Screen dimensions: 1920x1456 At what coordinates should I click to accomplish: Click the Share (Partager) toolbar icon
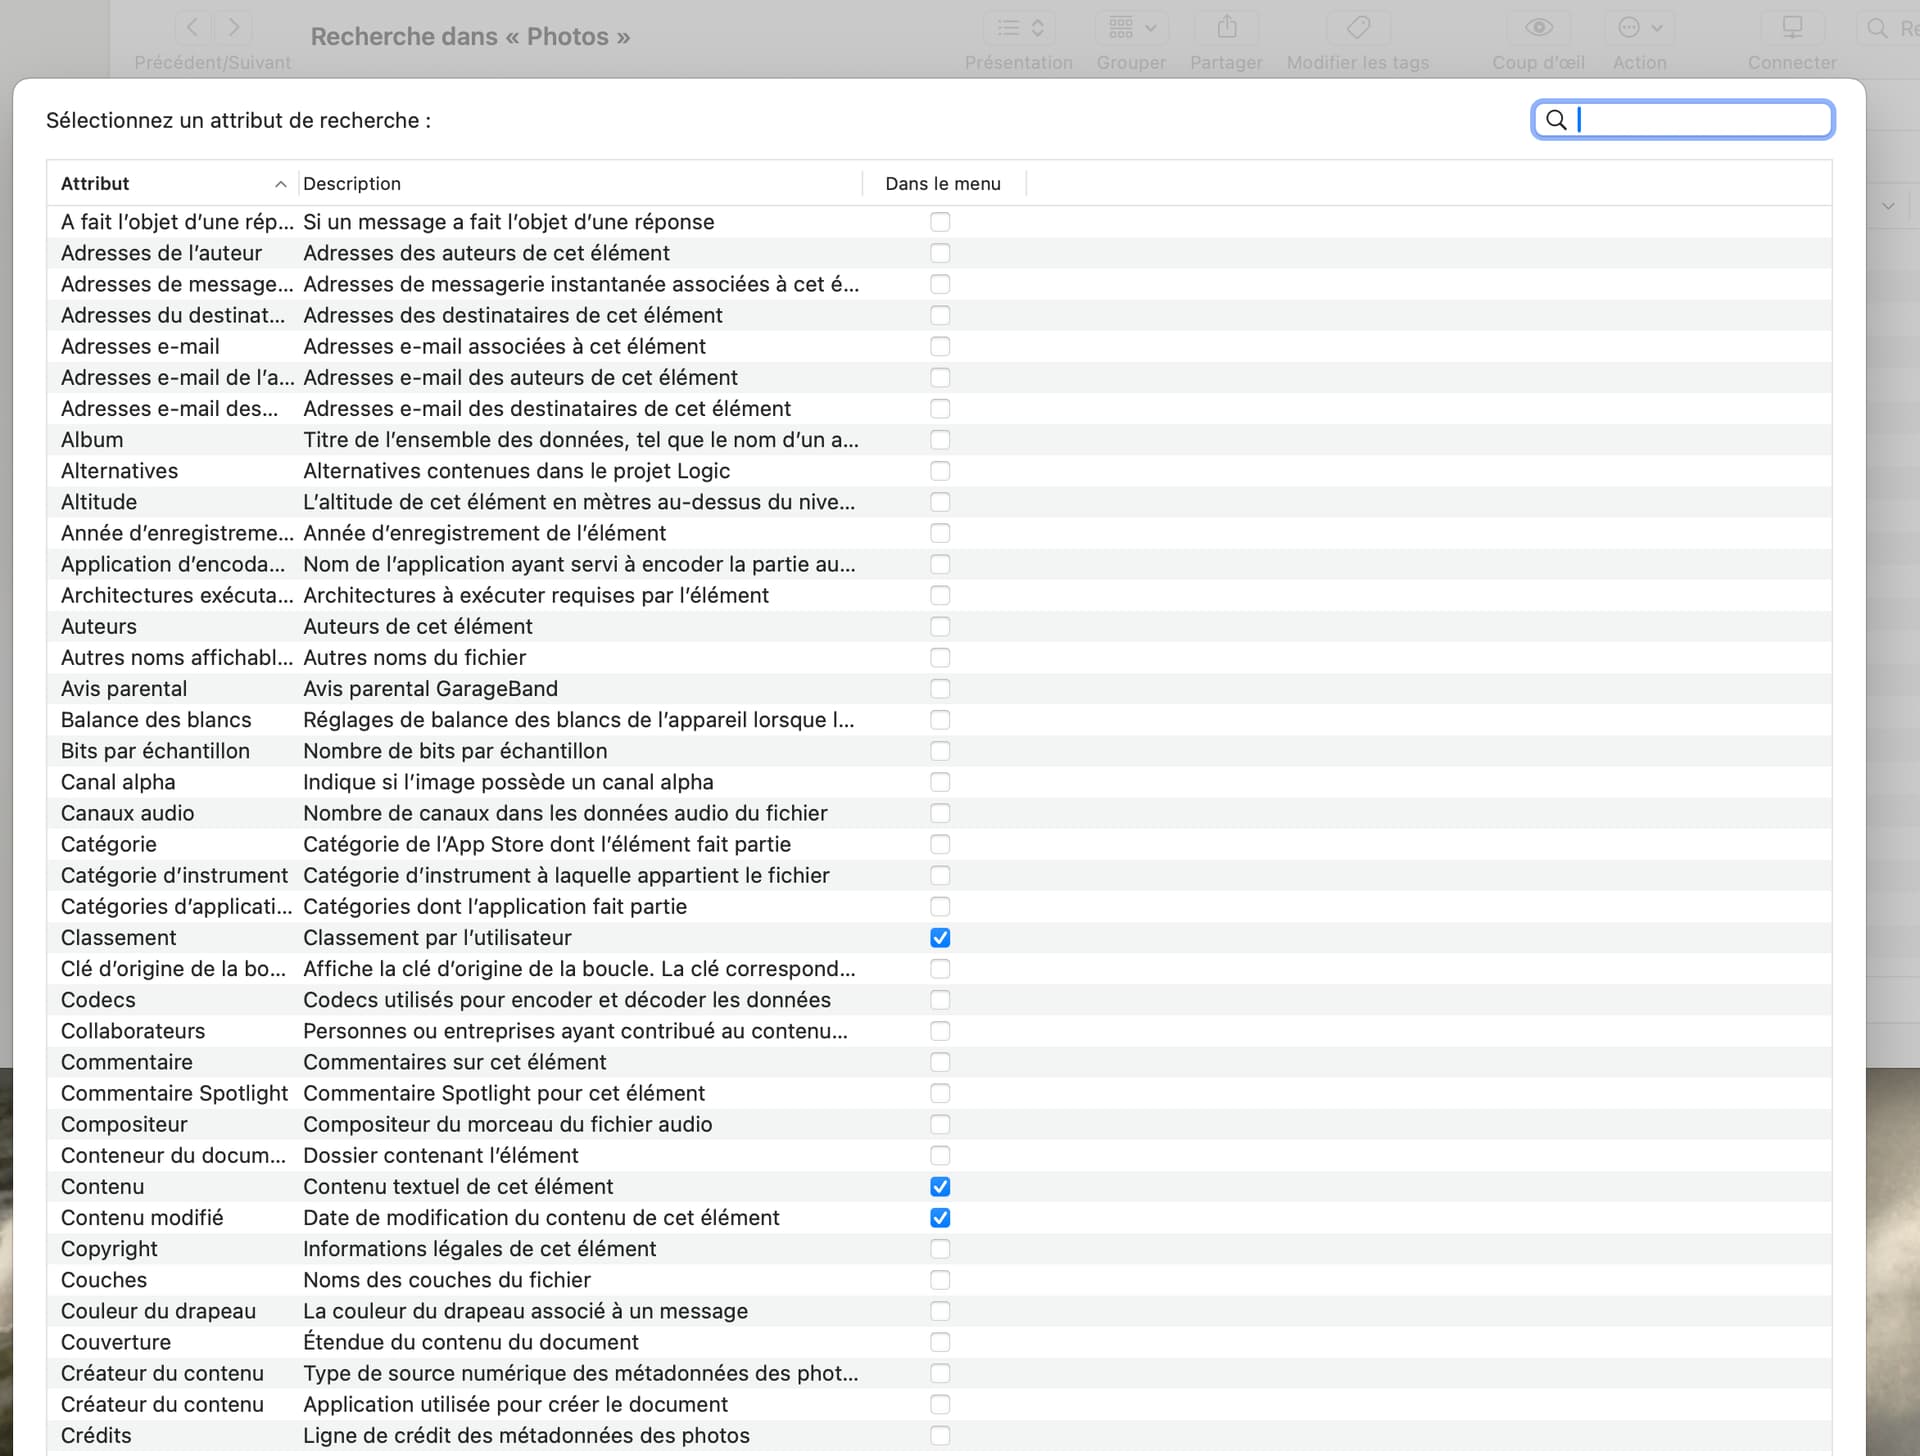tap(1226, 28)
